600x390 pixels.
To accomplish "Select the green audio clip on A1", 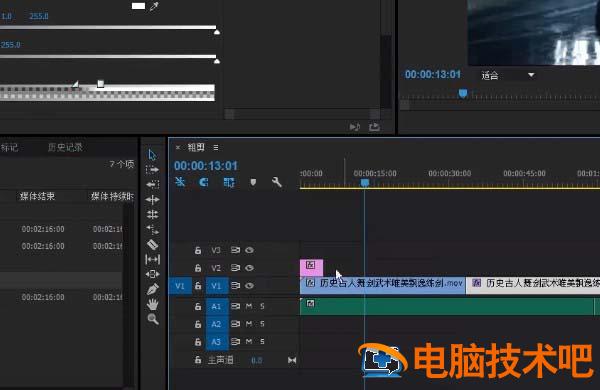I will (x=447, y=307).
